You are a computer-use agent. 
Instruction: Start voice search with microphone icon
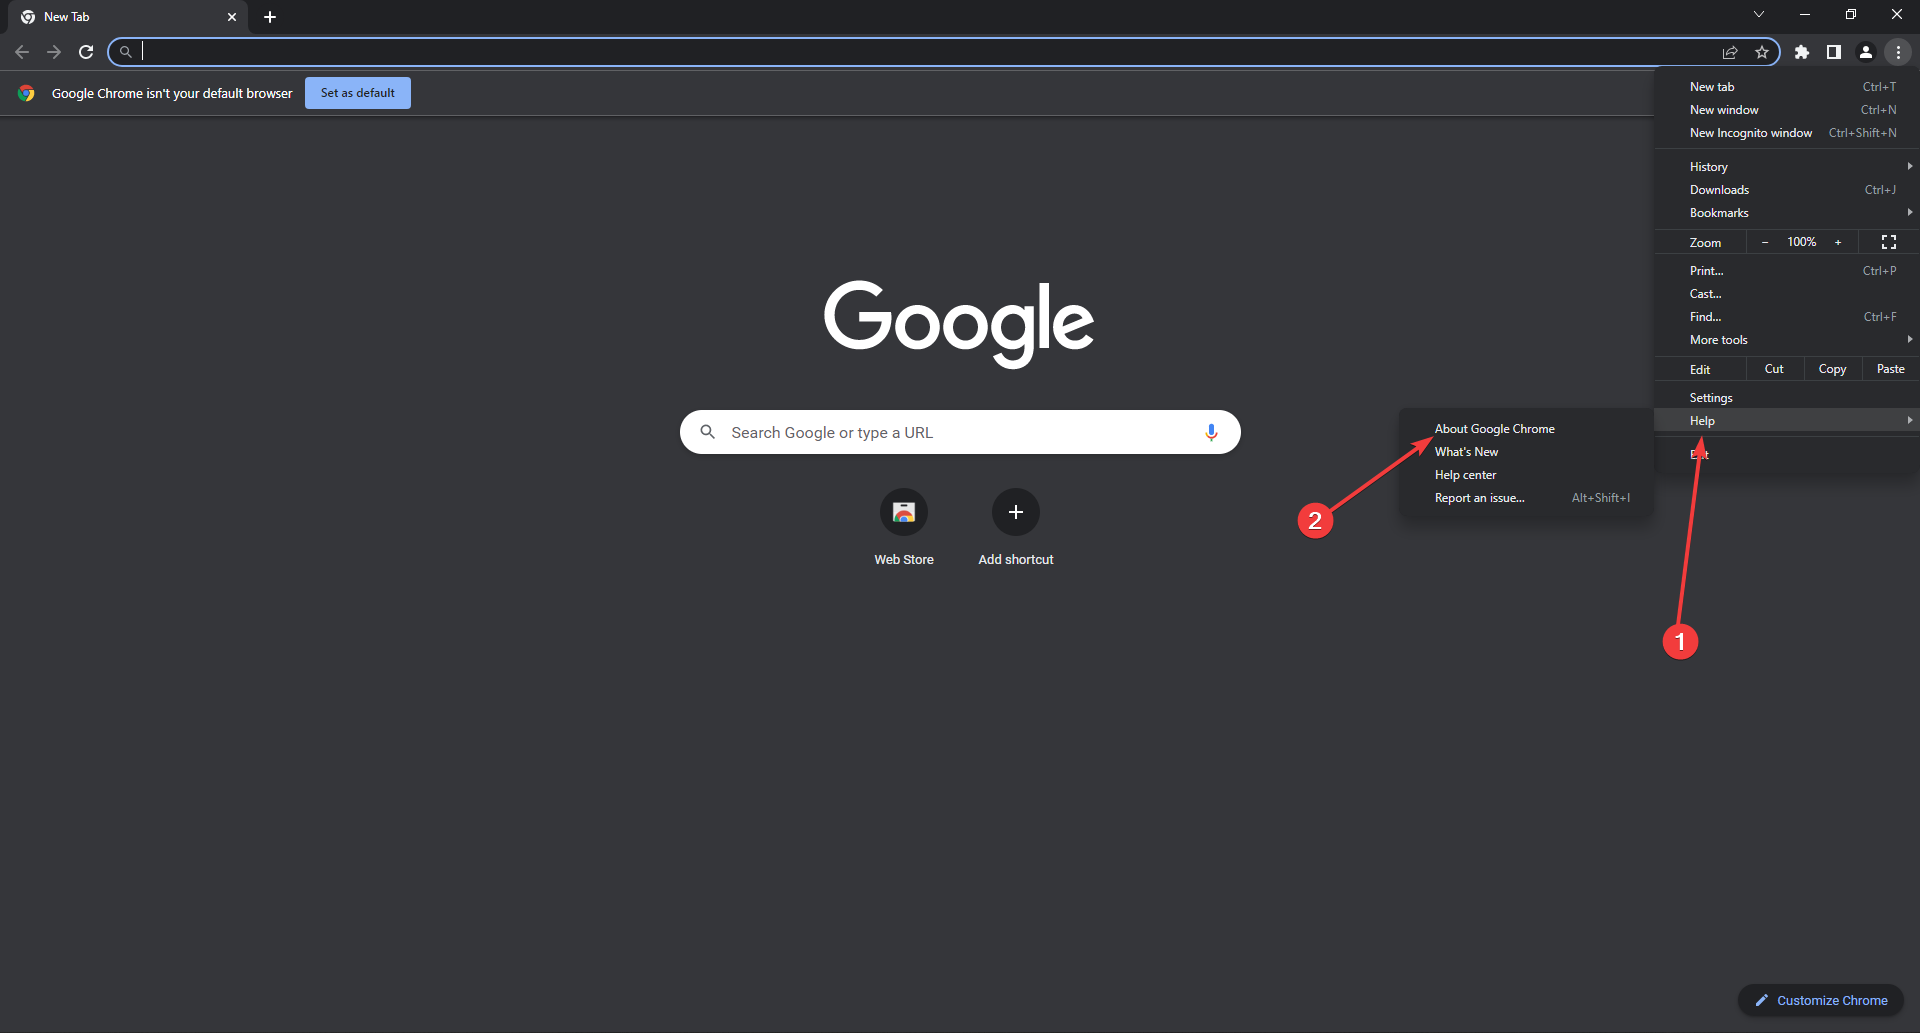[1211, 432]
